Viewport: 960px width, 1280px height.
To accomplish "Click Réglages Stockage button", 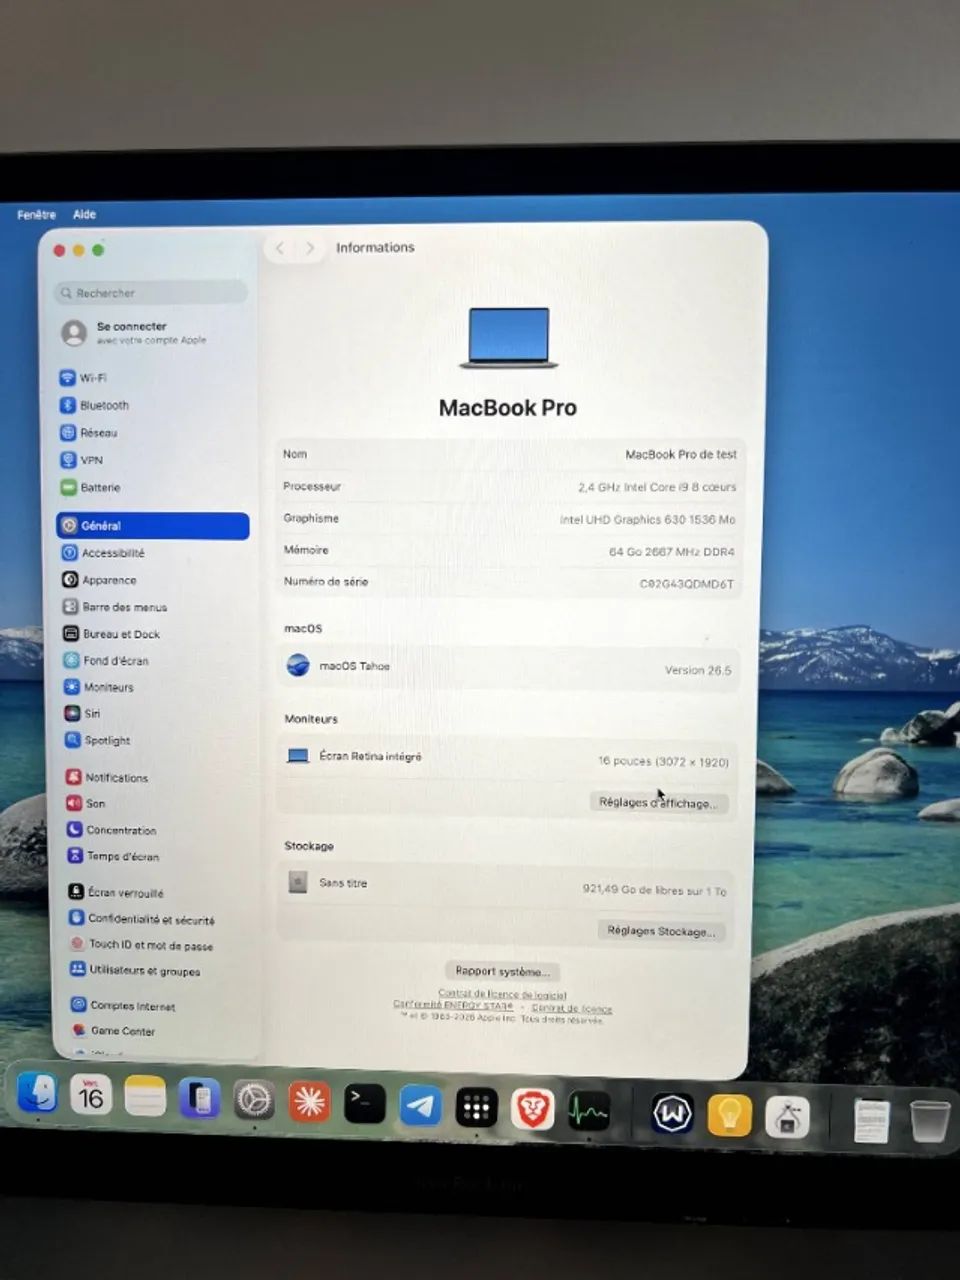I will (x=661, y=930).
